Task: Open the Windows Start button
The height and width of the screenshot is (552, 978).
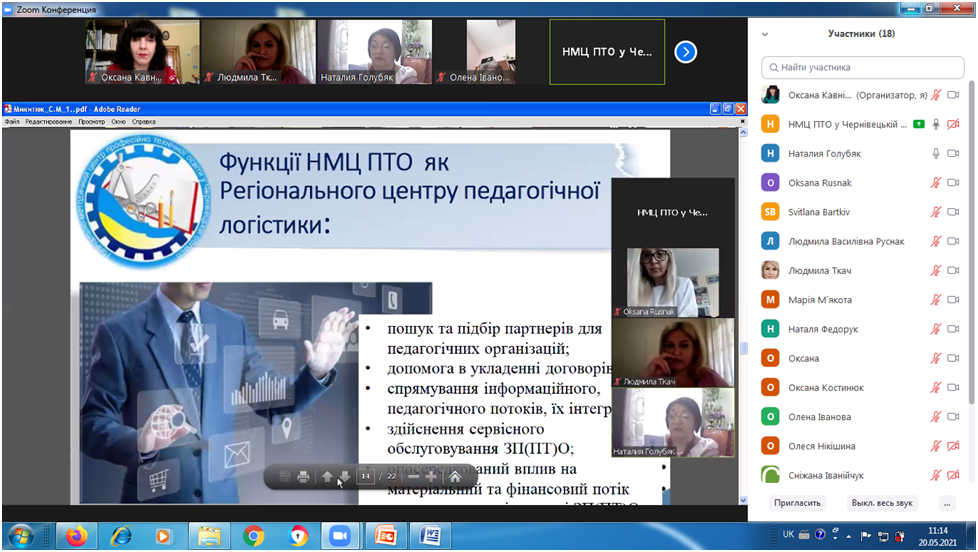Action: pos(21,536)
